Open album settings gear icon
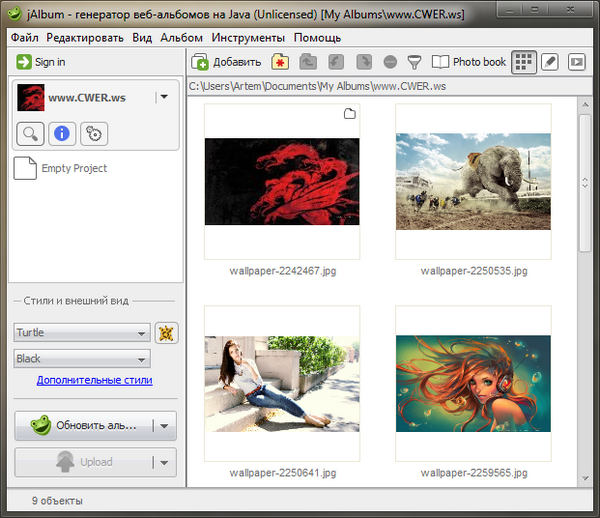Image resolution: width=600 pixels, height=518 pixels. pos(92,133)
